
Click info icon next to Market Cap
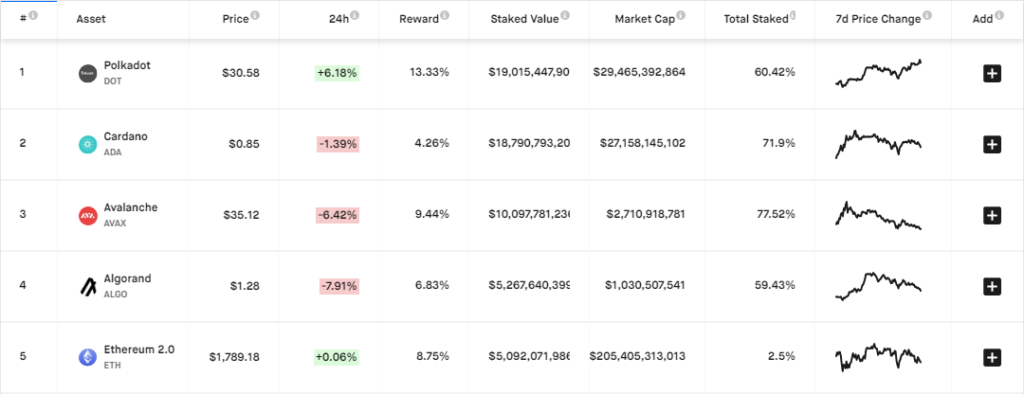point(681,15)
